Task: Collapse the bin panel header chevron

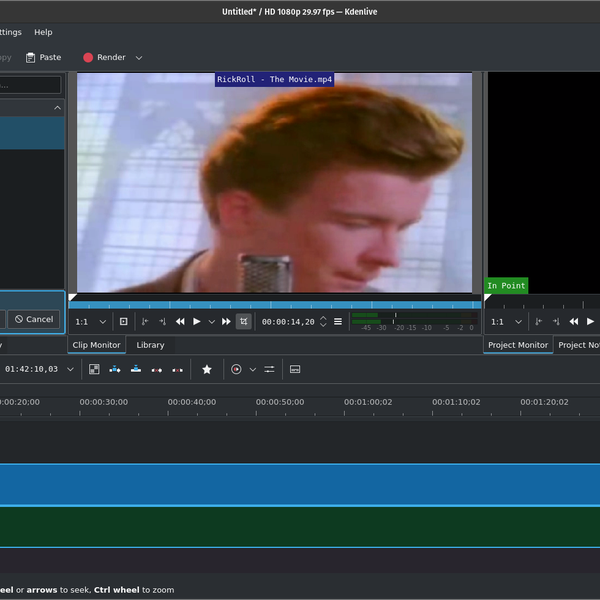Action: click(57, 108)
